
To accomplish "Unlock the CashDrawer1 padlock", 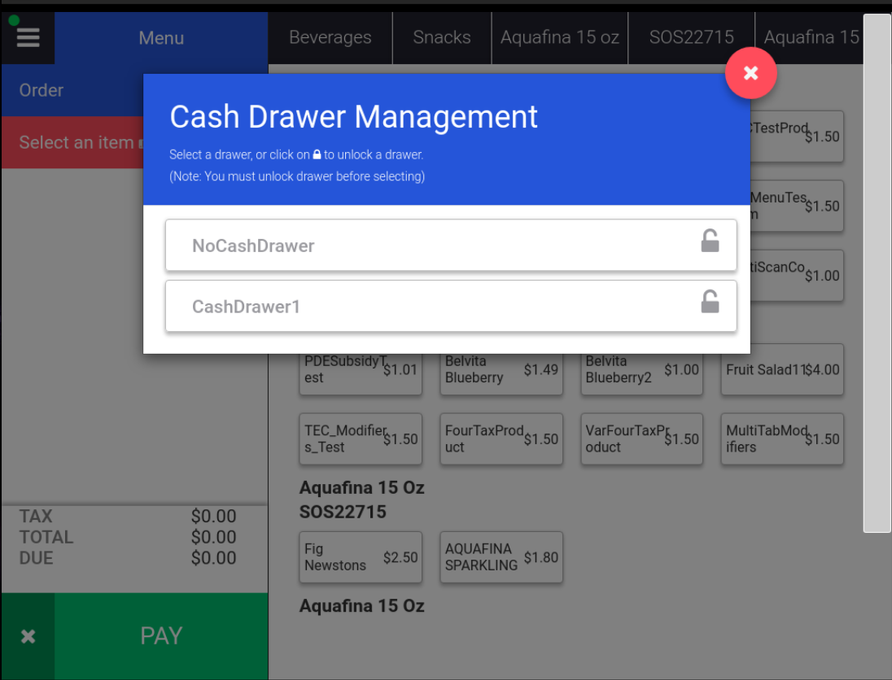I will pos(709,302).
